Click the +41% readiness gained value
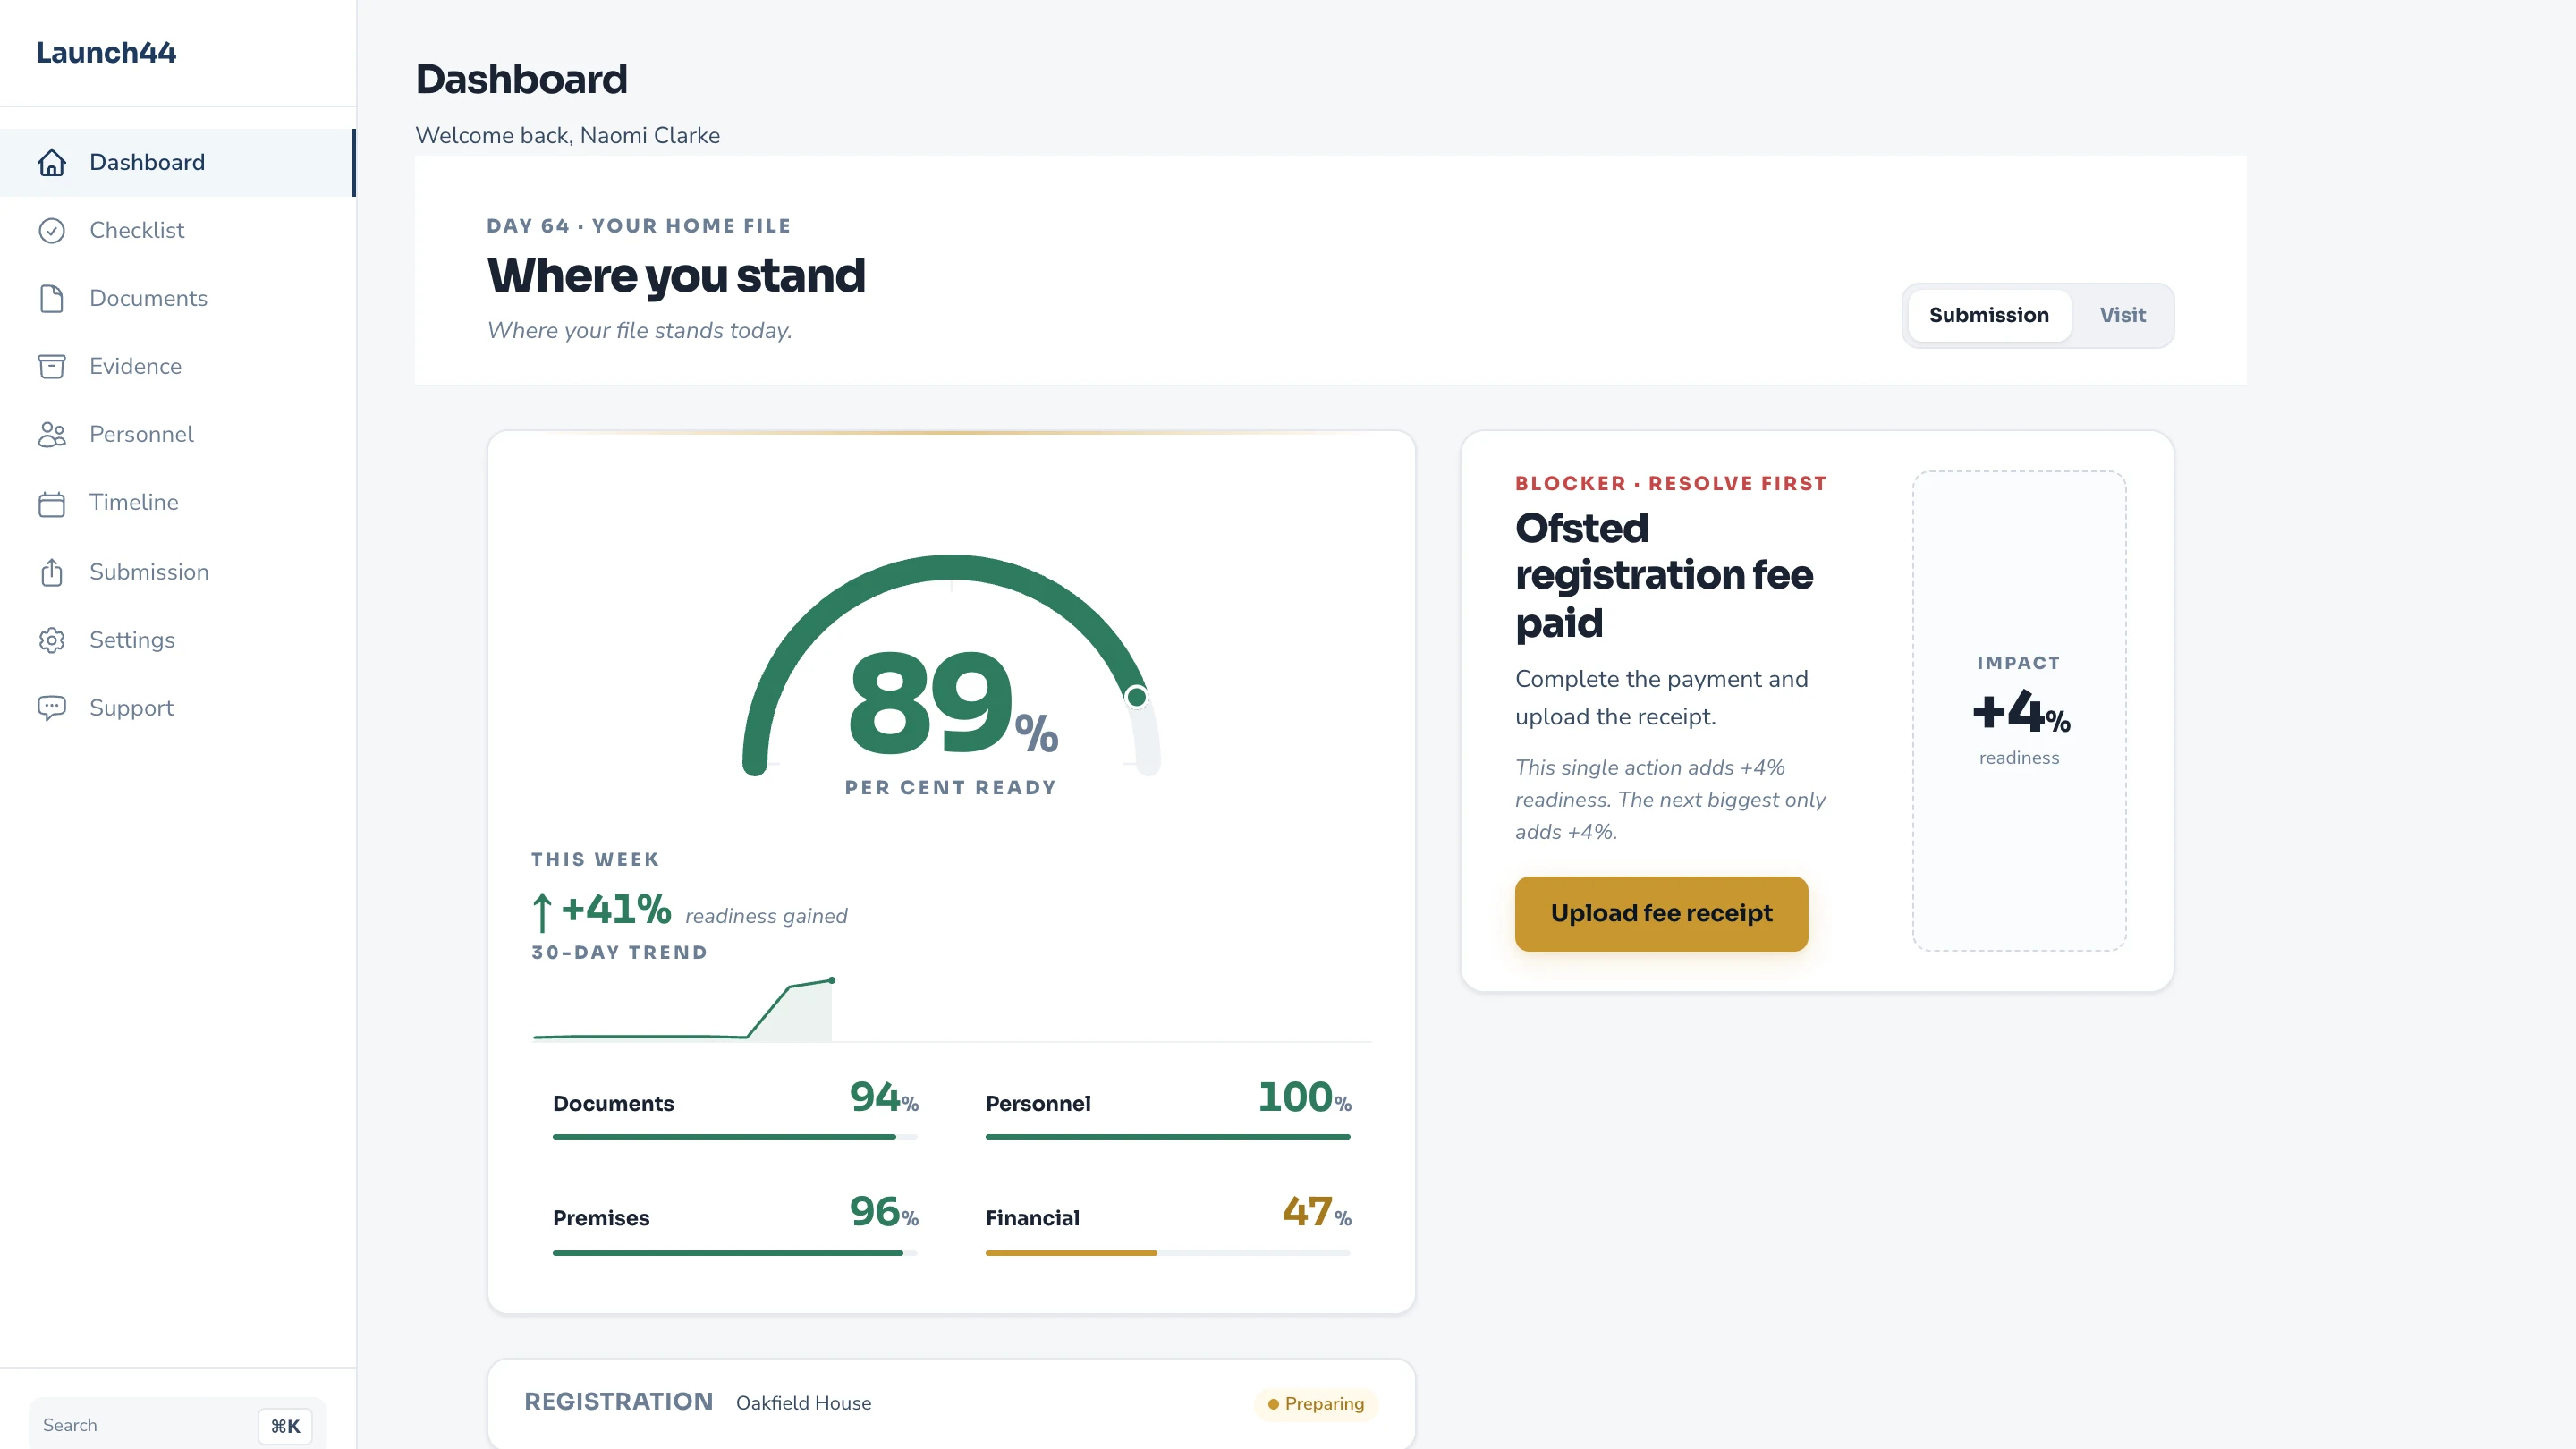This screenshot has height=1449, width=2576. click(616, 909)
